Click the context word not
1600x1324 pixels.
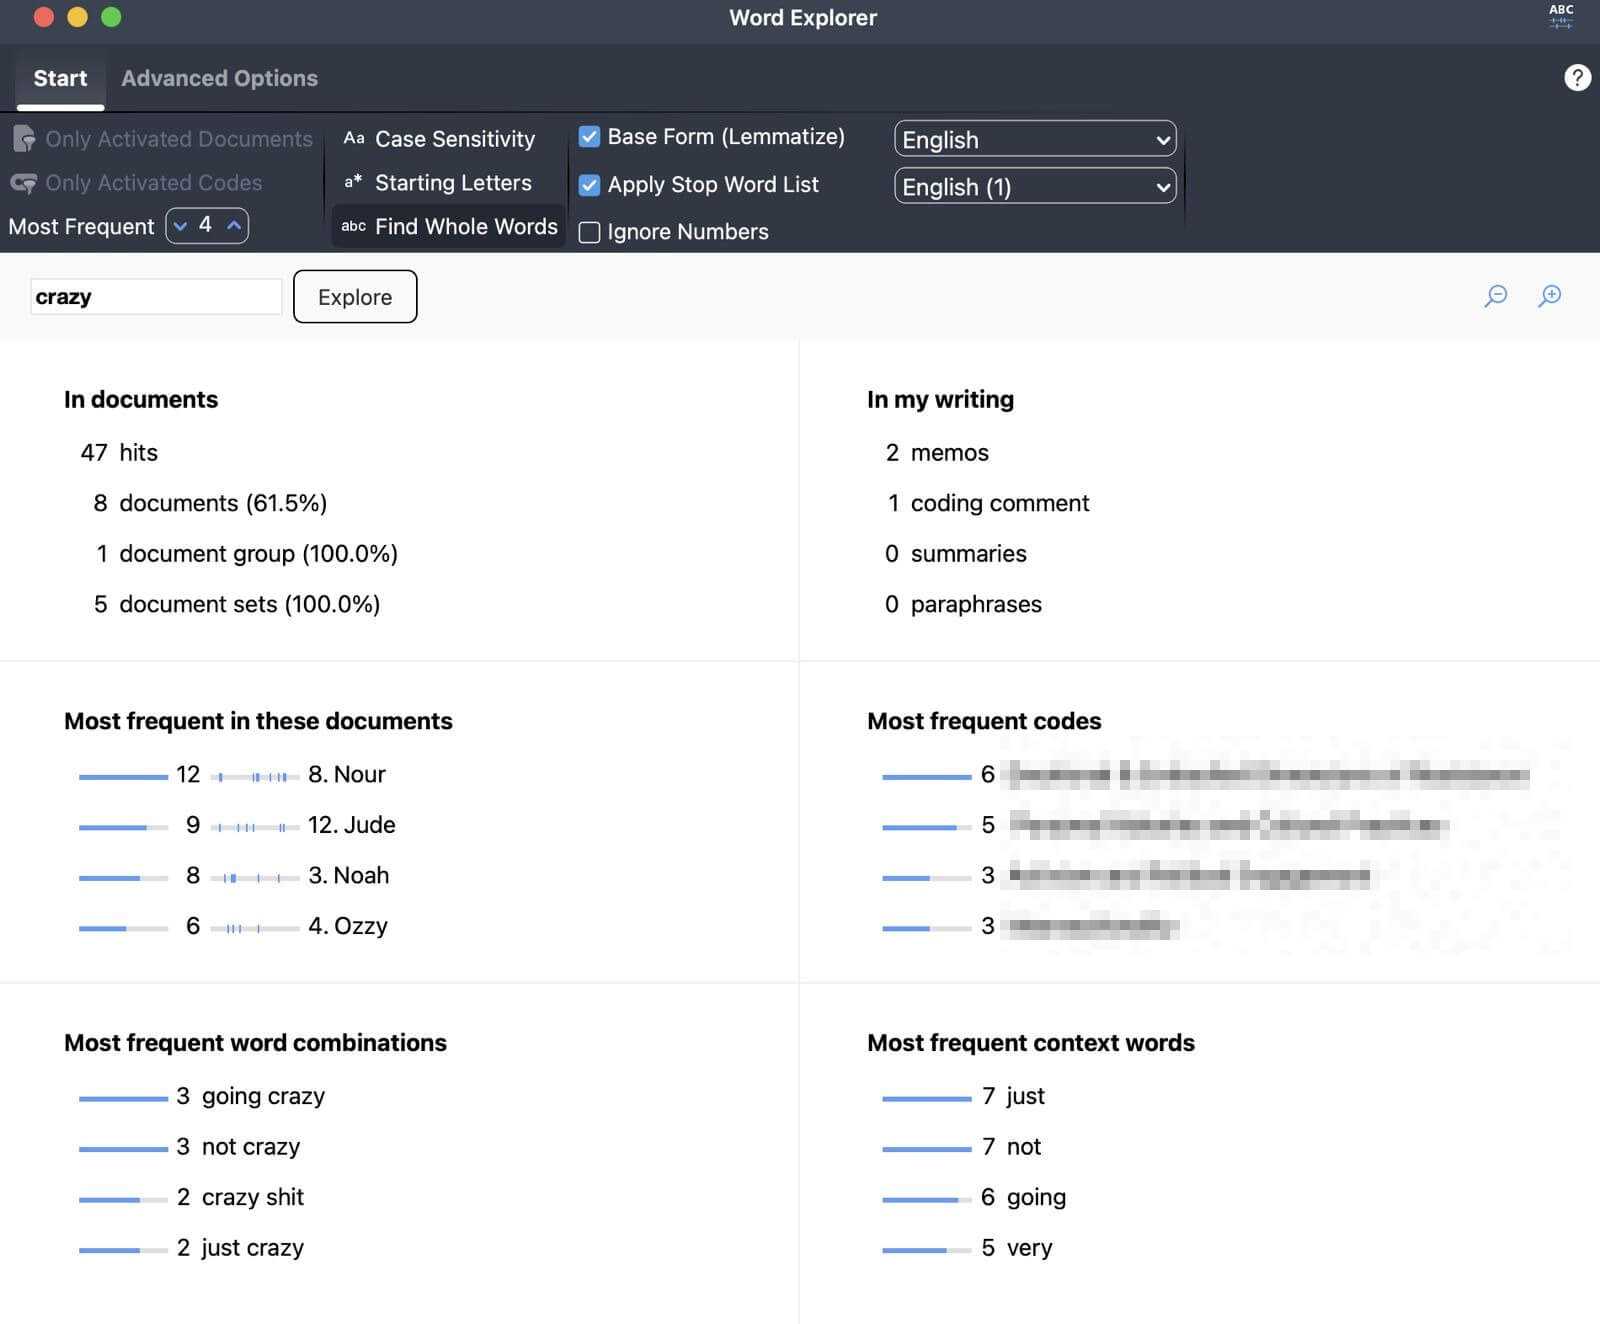1023,1147
